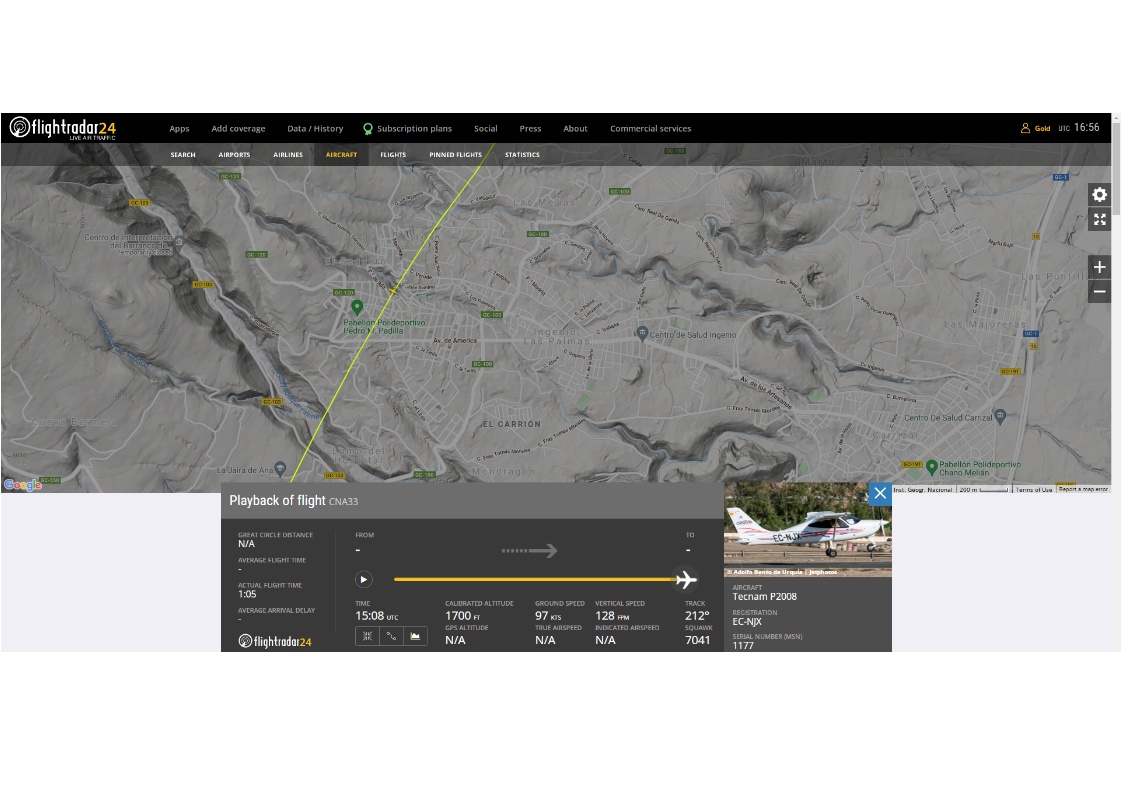Screen dimensions: 1123x794
Task: Open Commercial services menu
Action: coord(650,129)
